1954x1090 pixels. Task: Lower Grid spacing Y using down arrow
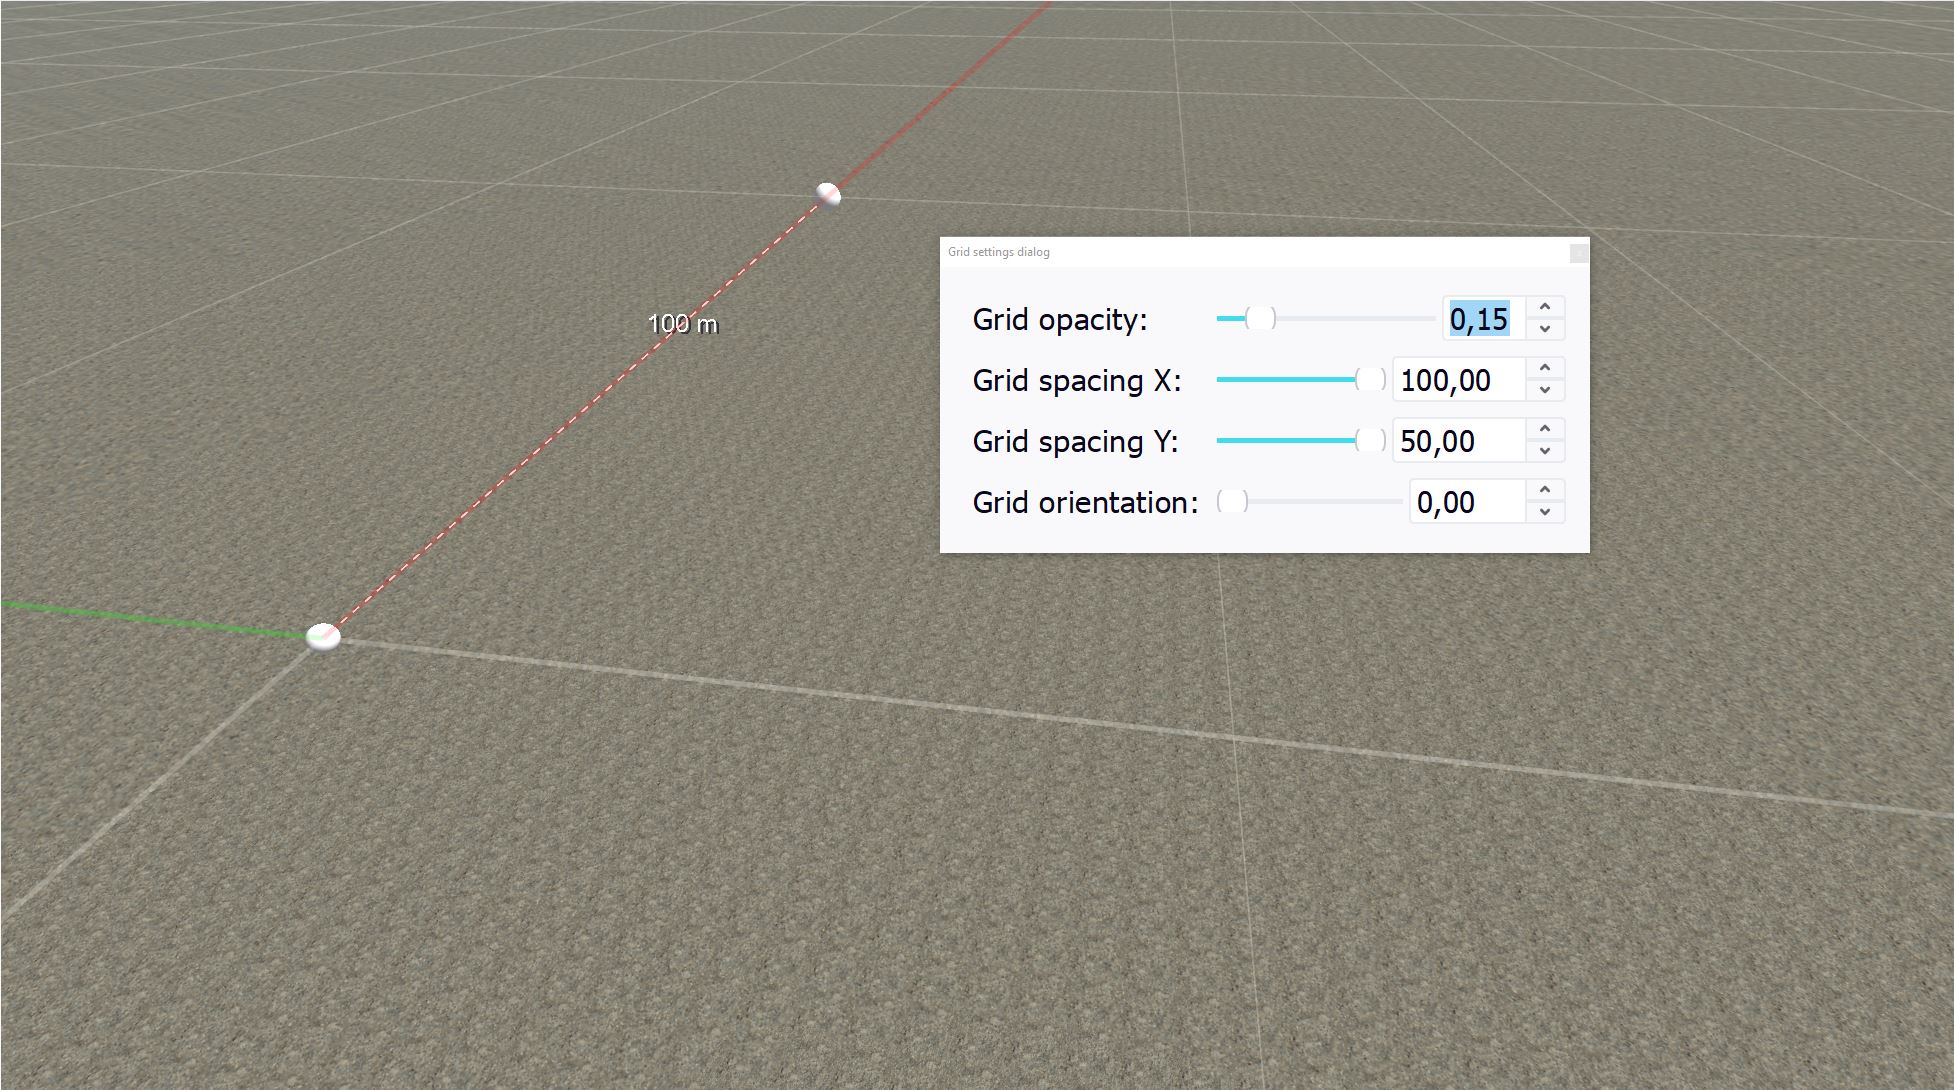1545,451
